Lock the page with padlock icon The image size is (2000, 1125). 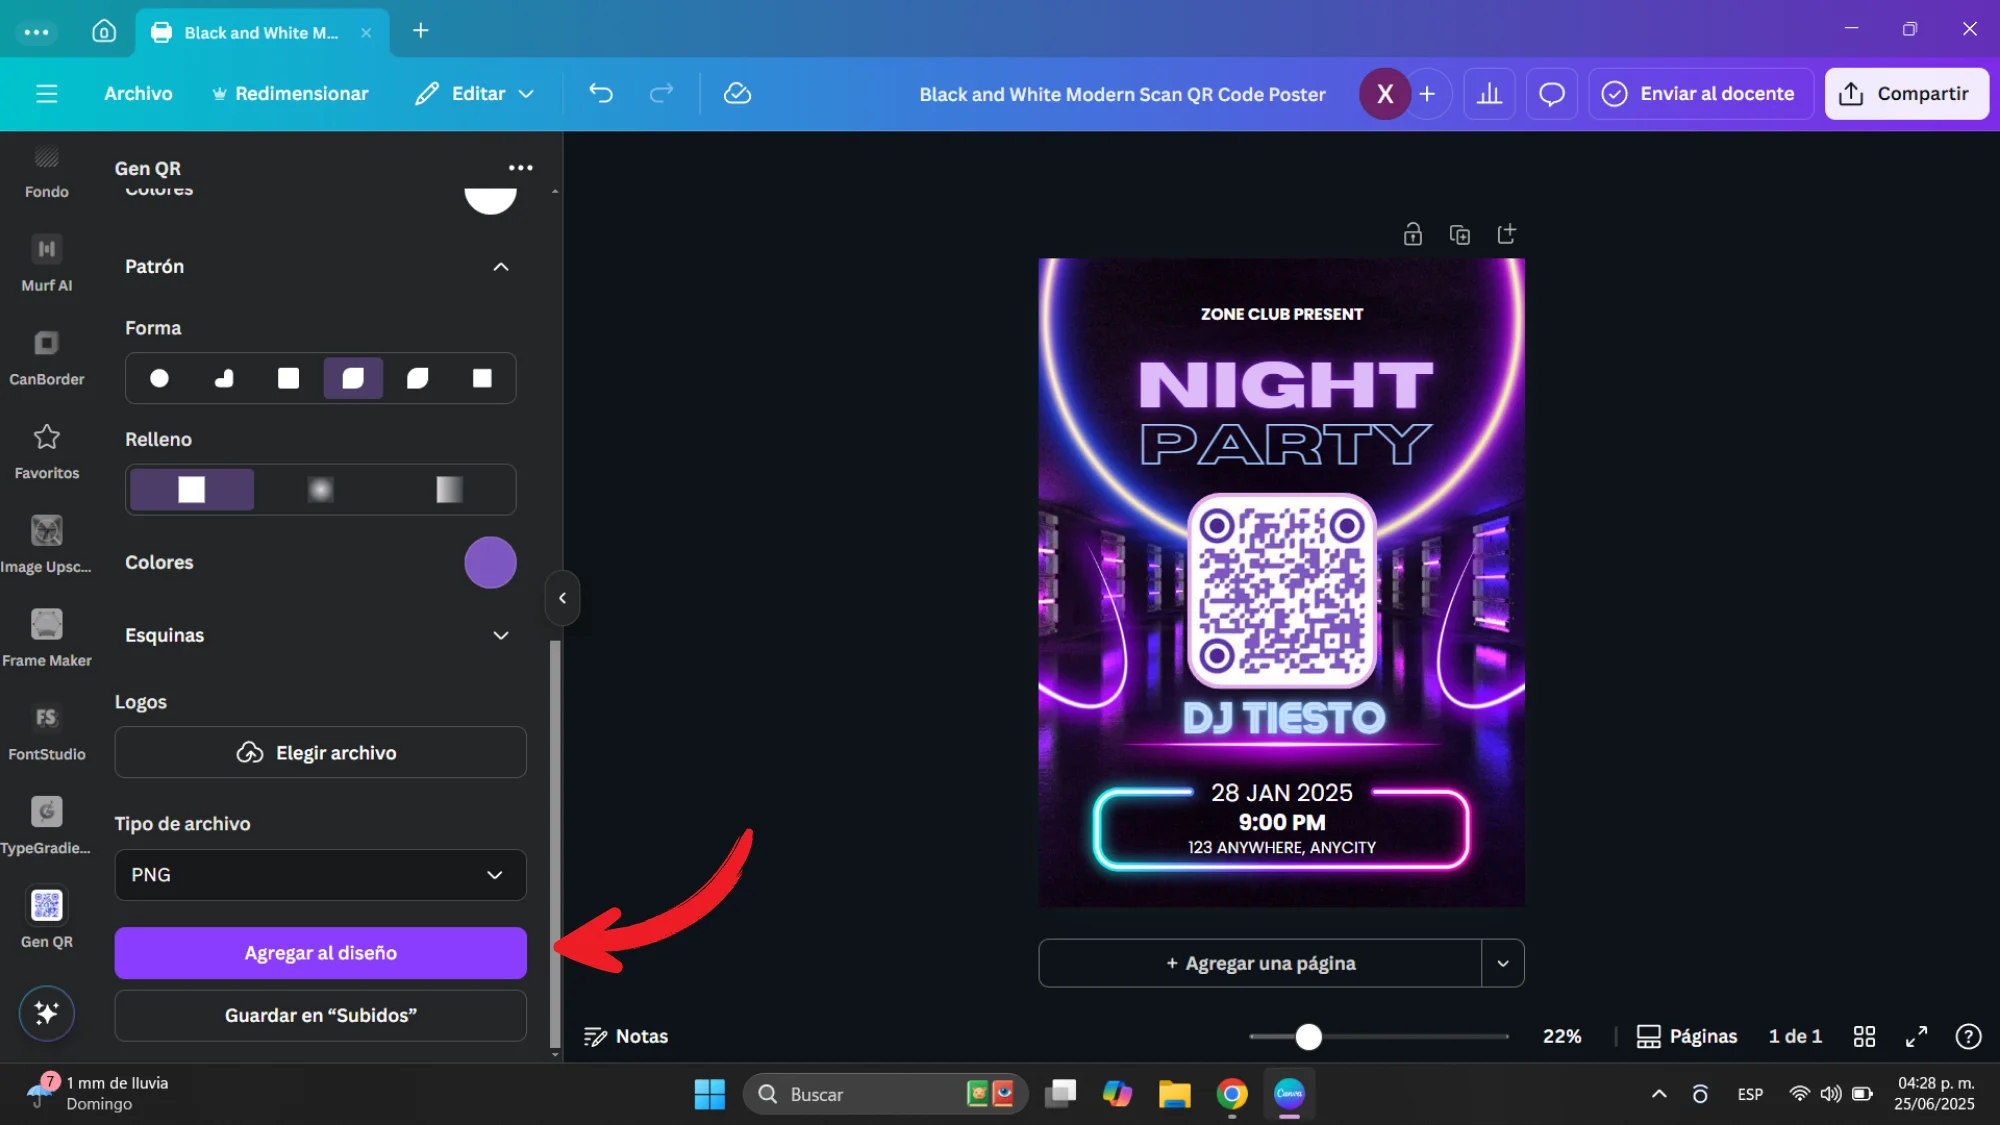click(1412, 234)
